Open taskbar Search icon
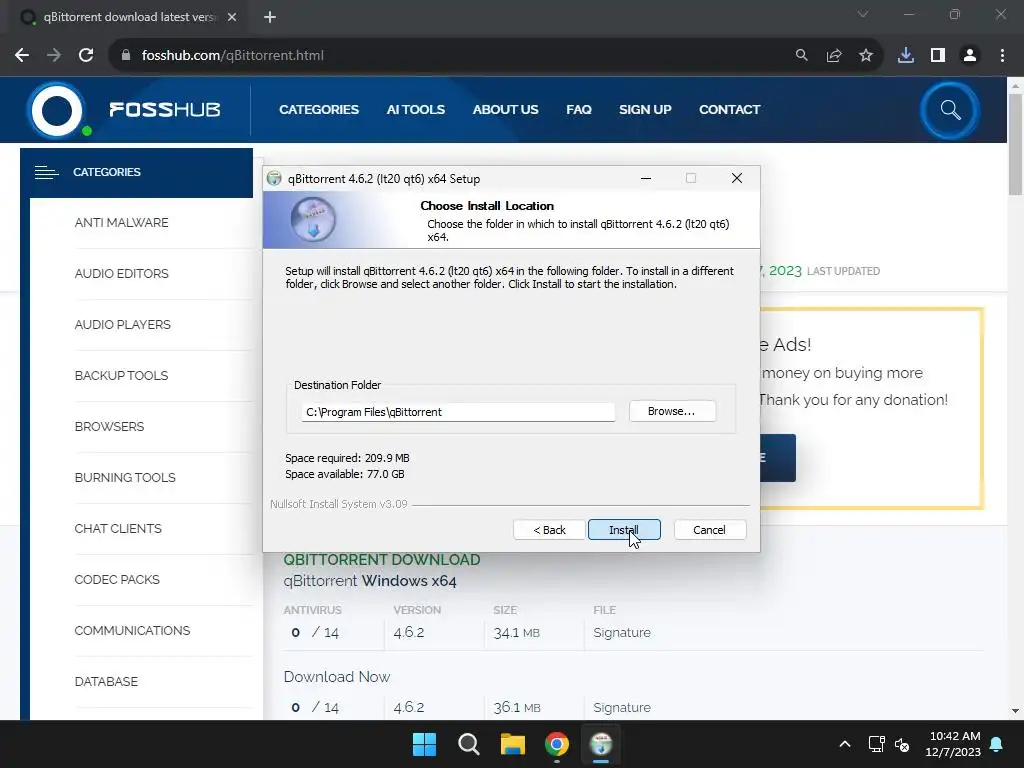Screen dimensions: 1024x768 pos(469,744)
